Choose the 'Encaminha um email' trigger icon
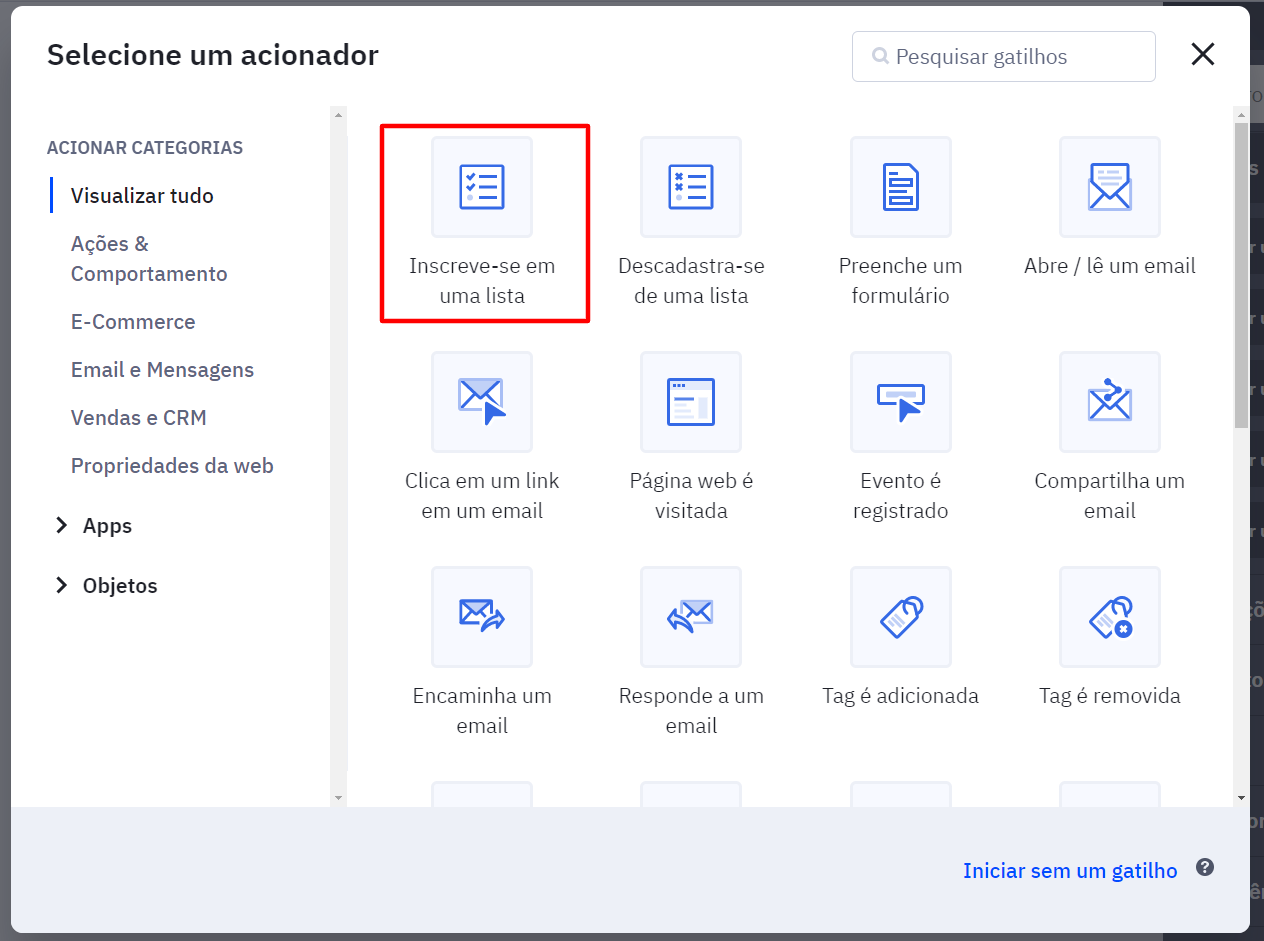1264x941 pixels. [x=482, y=617]
